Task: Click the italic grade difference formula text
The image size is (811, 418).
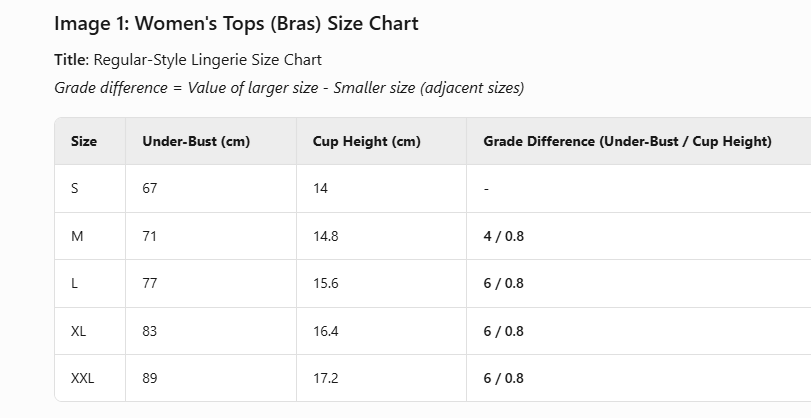Action: (289, 88)
